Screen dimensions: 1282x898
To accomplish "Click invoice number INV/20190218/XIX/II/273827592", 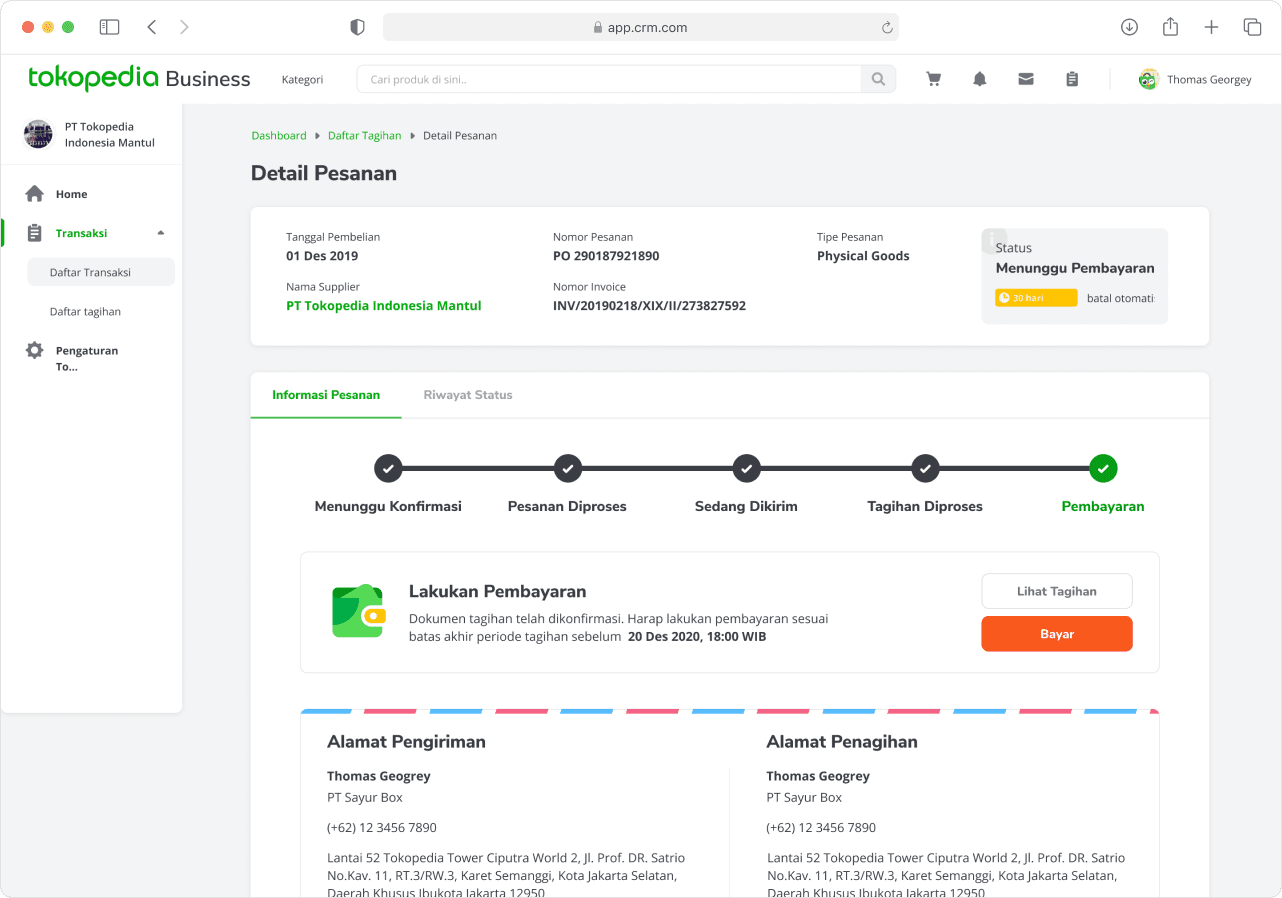I will pyautogui.click(x=649, y=306).
